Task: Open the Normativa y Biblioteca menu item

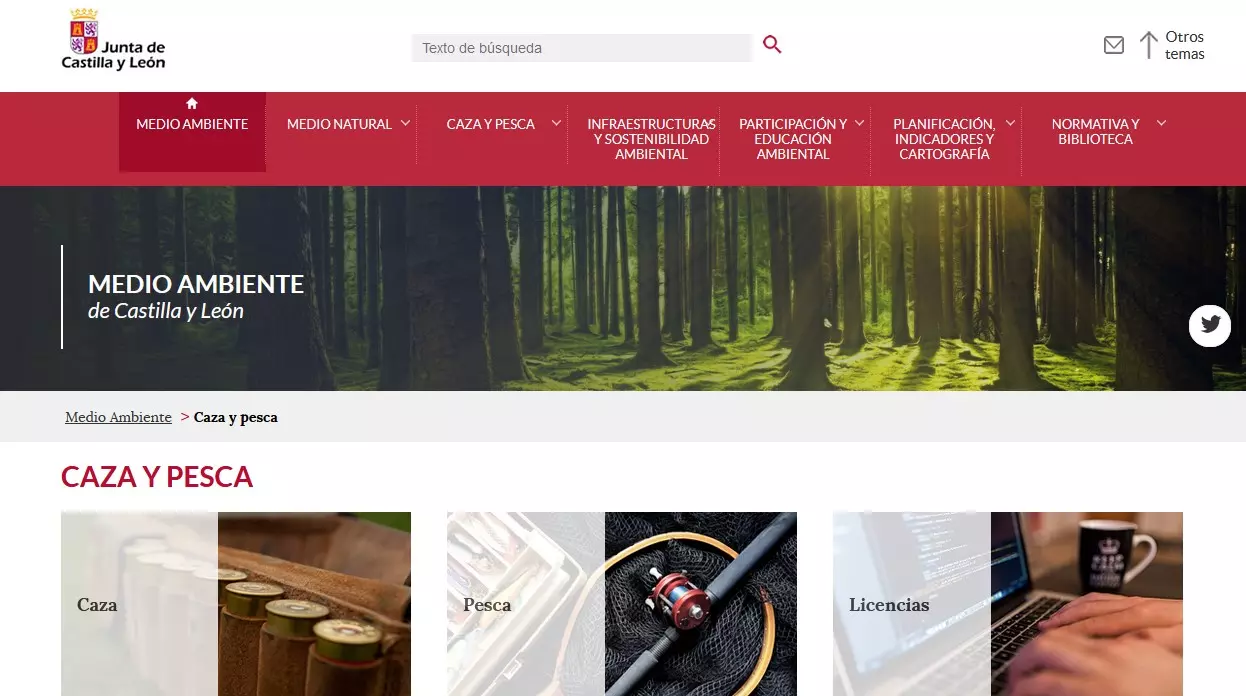Action: point(1095,131)
